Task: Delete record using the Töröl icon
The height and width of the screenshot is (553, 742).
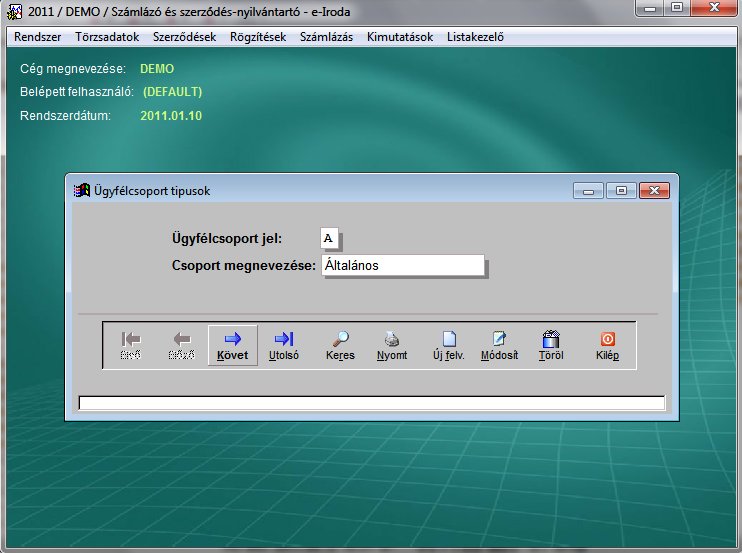Action: pos(551,345)
